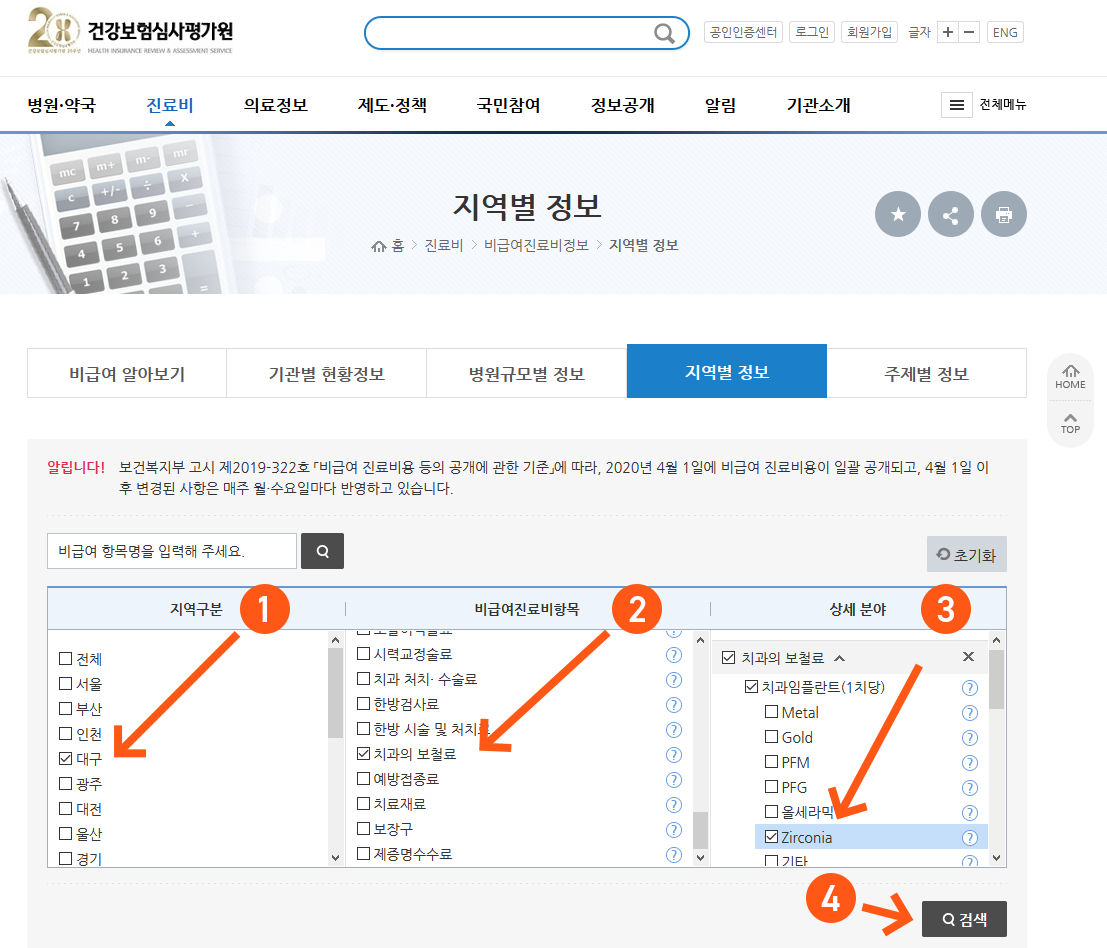This screenshot has width=1107, height=948.
Task: Open help icon for 예방접종료
Action: (x=674, y=780)
